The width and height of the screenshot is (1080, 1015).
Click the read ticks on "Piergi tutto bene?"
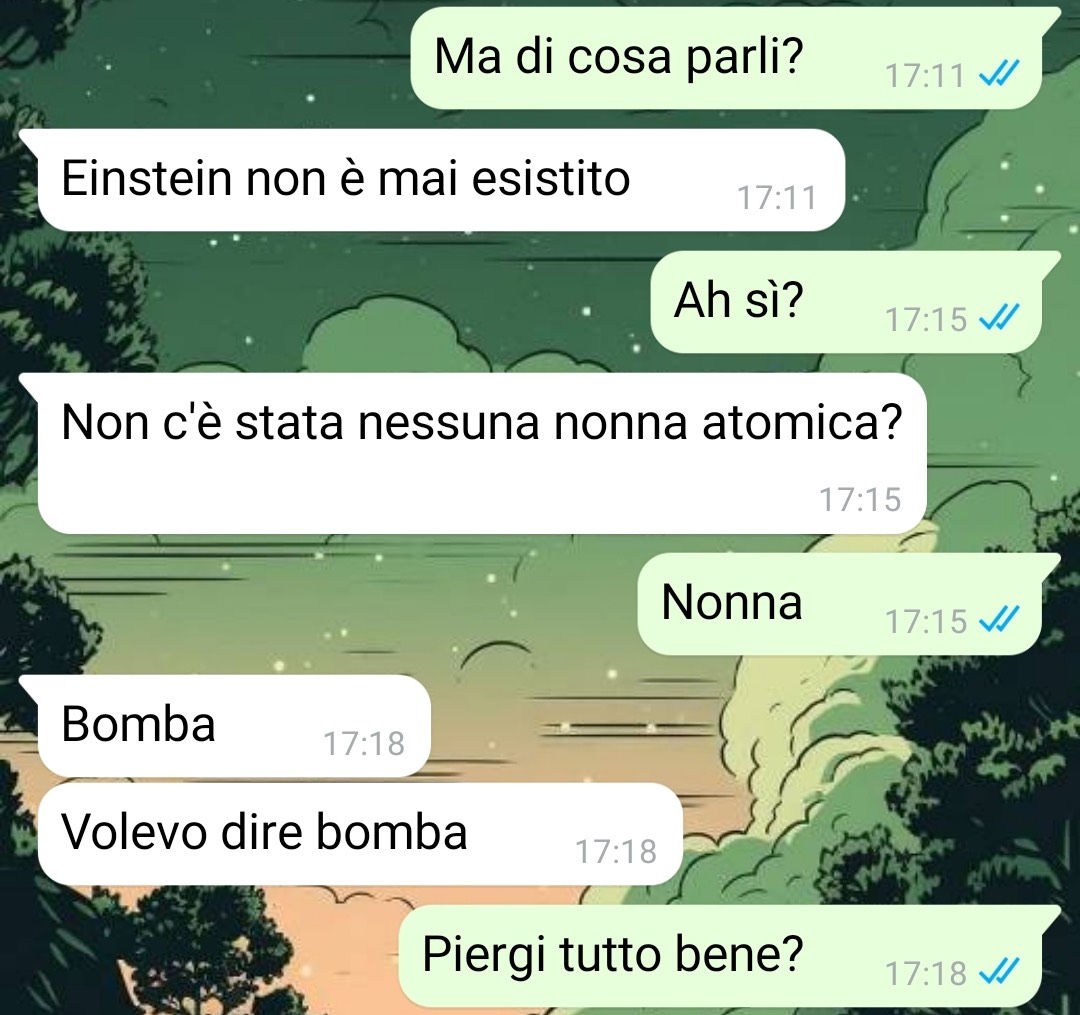coord(999,971)
